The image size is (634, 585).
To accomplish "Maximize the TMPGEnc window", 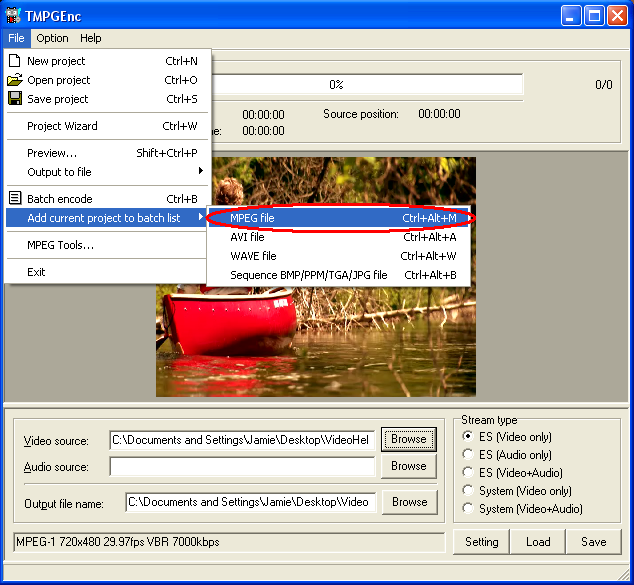I will point(594,16).
